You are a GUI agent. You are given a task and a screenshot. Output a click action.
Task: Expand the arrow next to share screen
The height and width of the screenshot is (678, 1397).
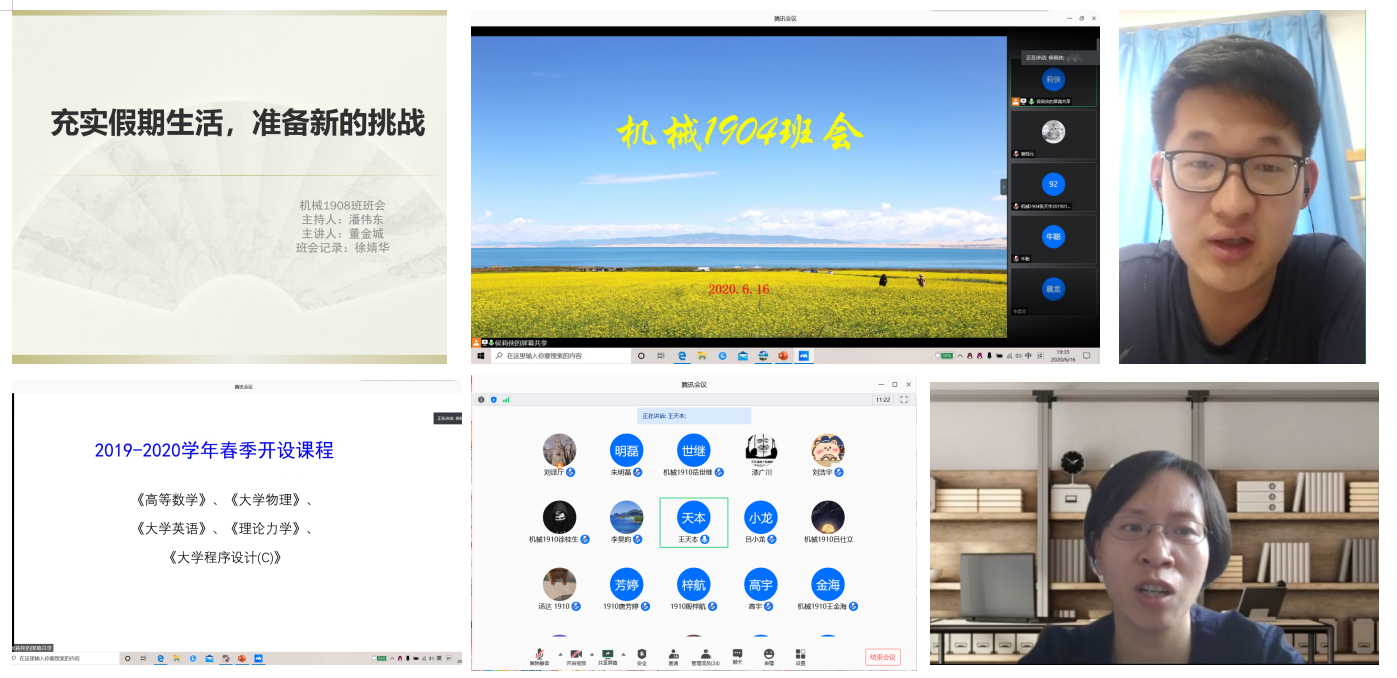[623, 653]
